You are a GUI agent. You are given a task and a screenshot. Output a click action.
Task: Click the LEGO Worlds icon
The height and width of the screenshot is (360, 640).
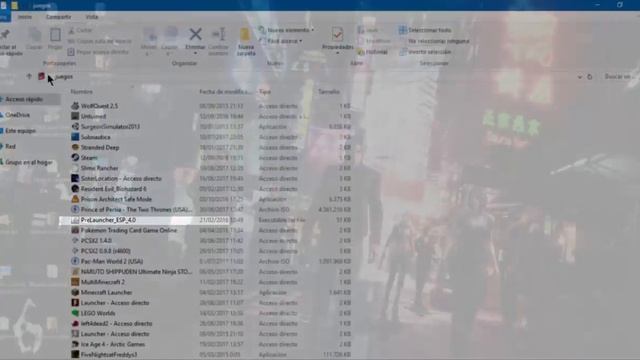(75, 313)
